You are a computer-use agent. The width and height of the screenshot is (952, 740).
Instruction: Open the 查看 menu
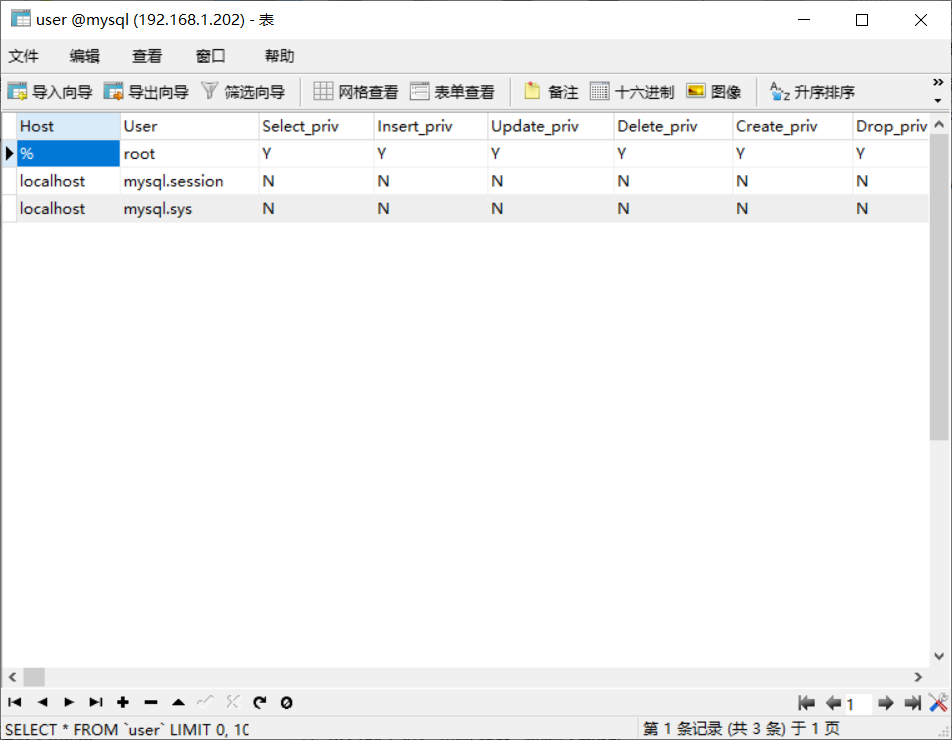pyautogui.click(x=147, y=56)
